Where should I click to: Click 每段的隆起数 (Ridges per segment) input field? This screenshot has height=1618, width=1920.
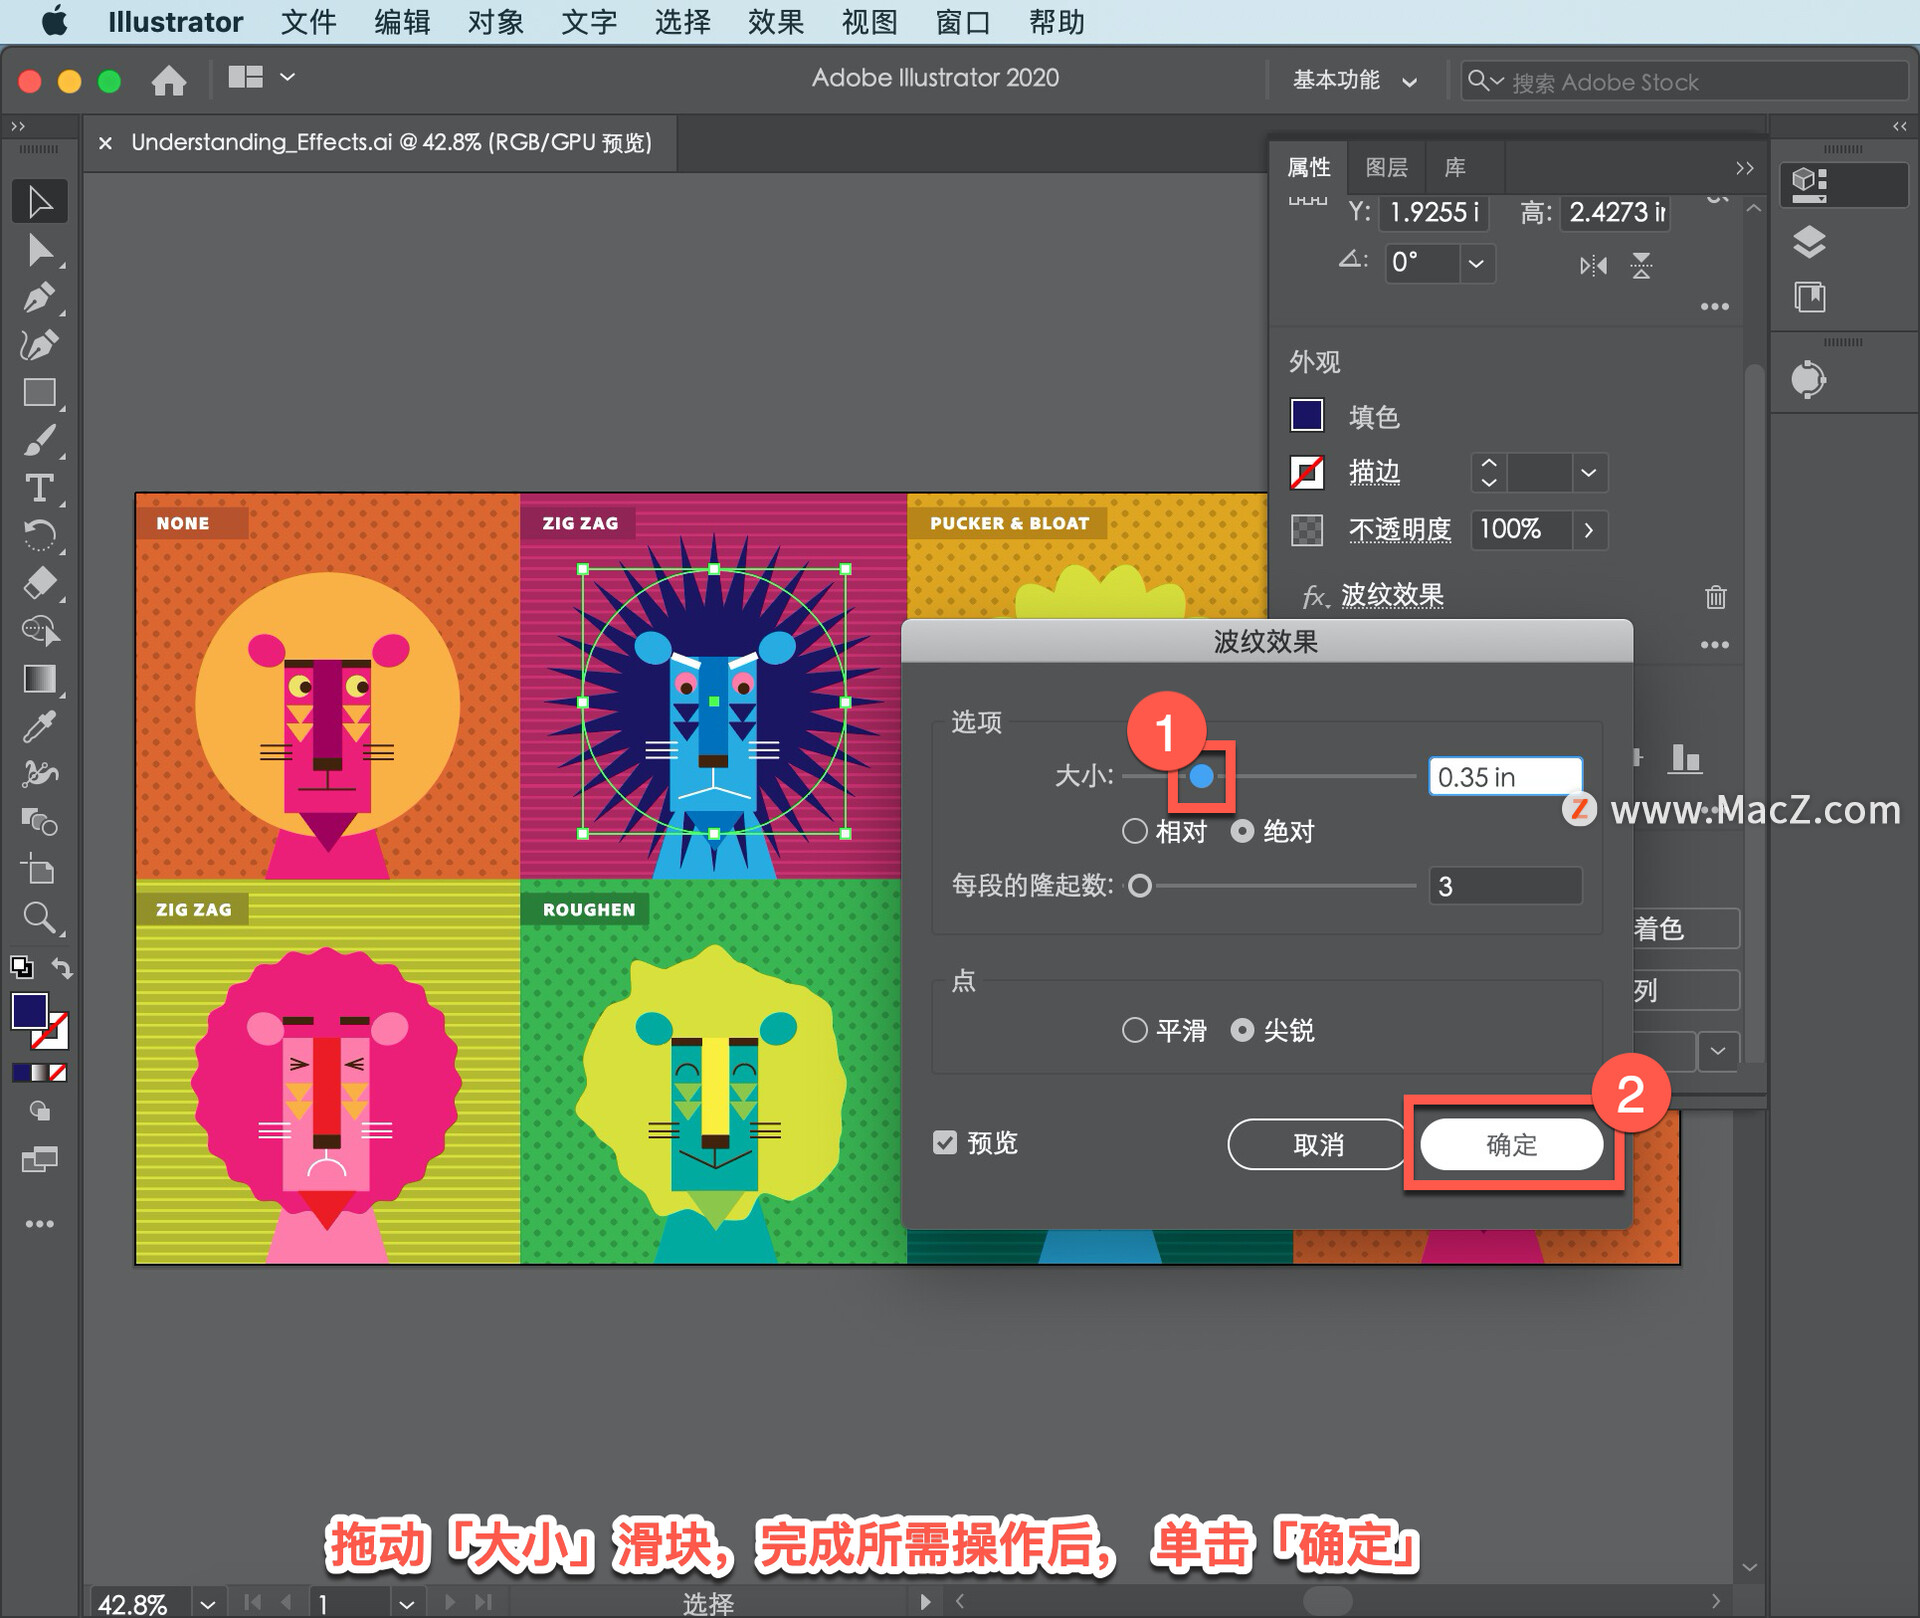coord(1506,884)
